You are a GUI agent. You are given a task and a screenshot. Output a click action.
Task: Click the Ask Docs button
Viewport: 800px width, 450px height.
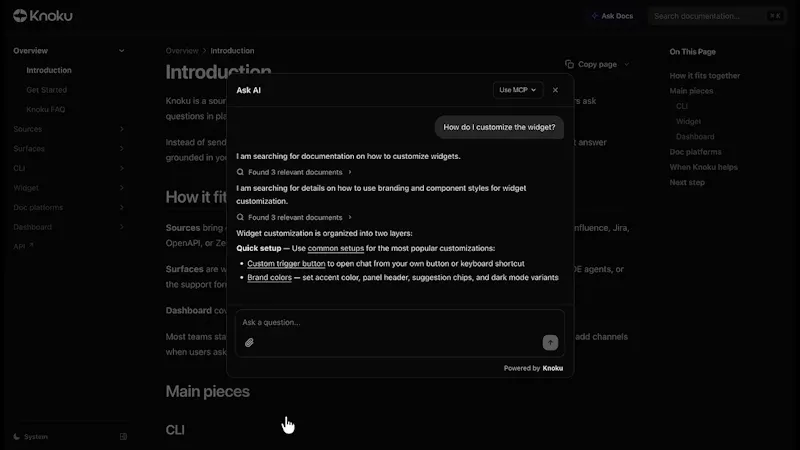click(612, 16)
